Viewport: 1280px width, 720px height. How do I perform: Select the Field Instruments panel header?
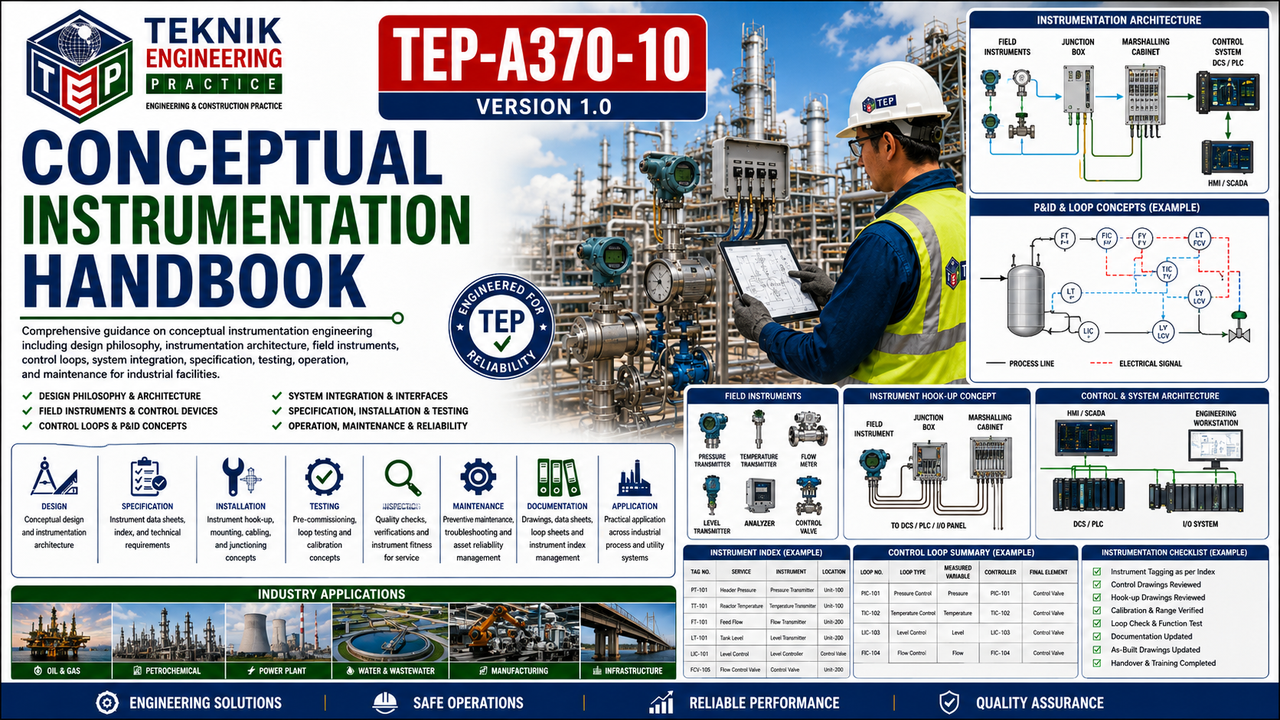point(761,396)
